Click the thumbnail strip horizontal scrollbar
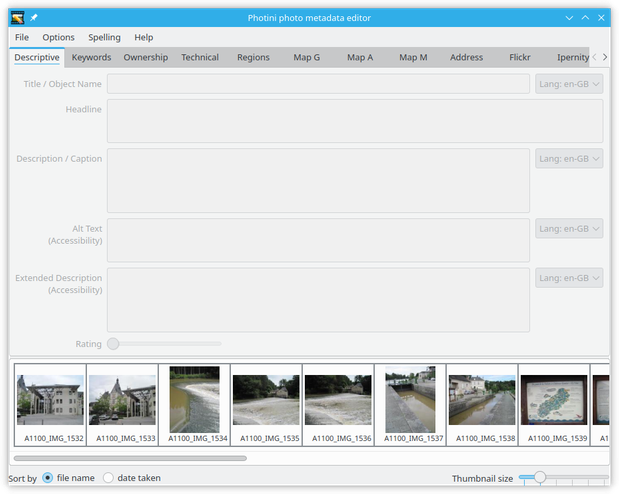 (130, 458)
